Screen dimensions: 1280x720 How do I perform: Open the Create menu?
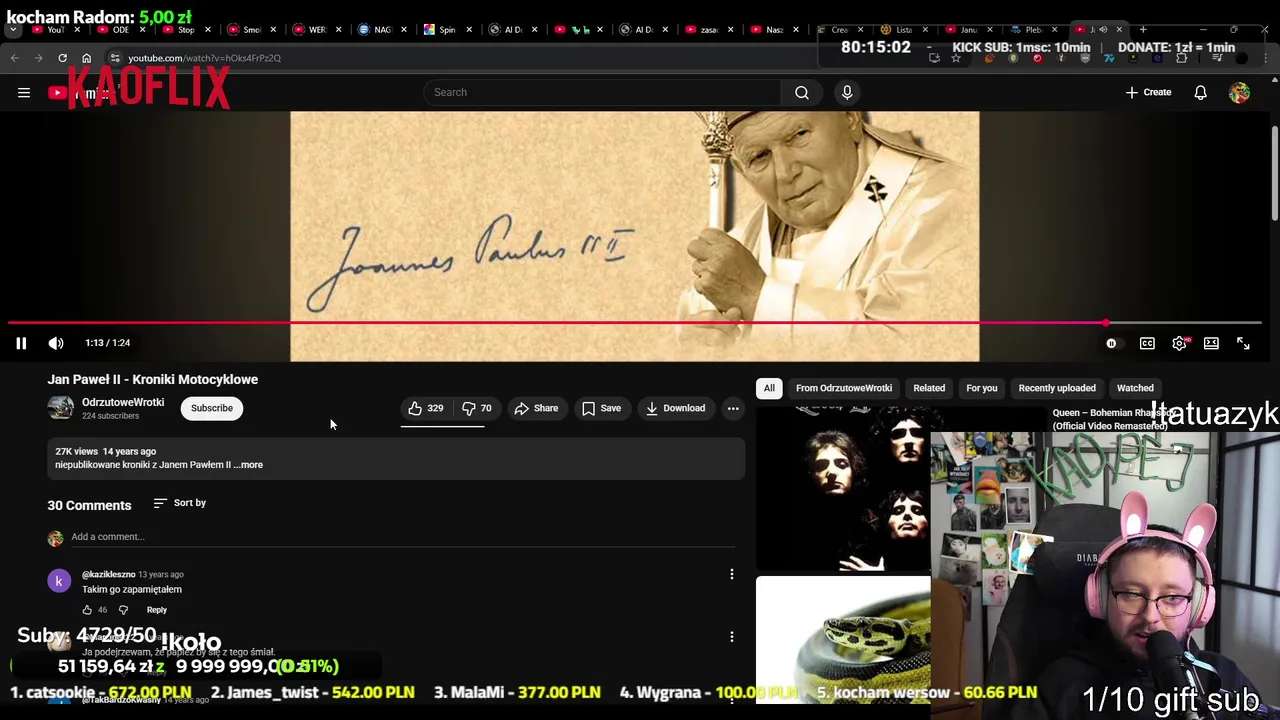tap(1148, 92)
